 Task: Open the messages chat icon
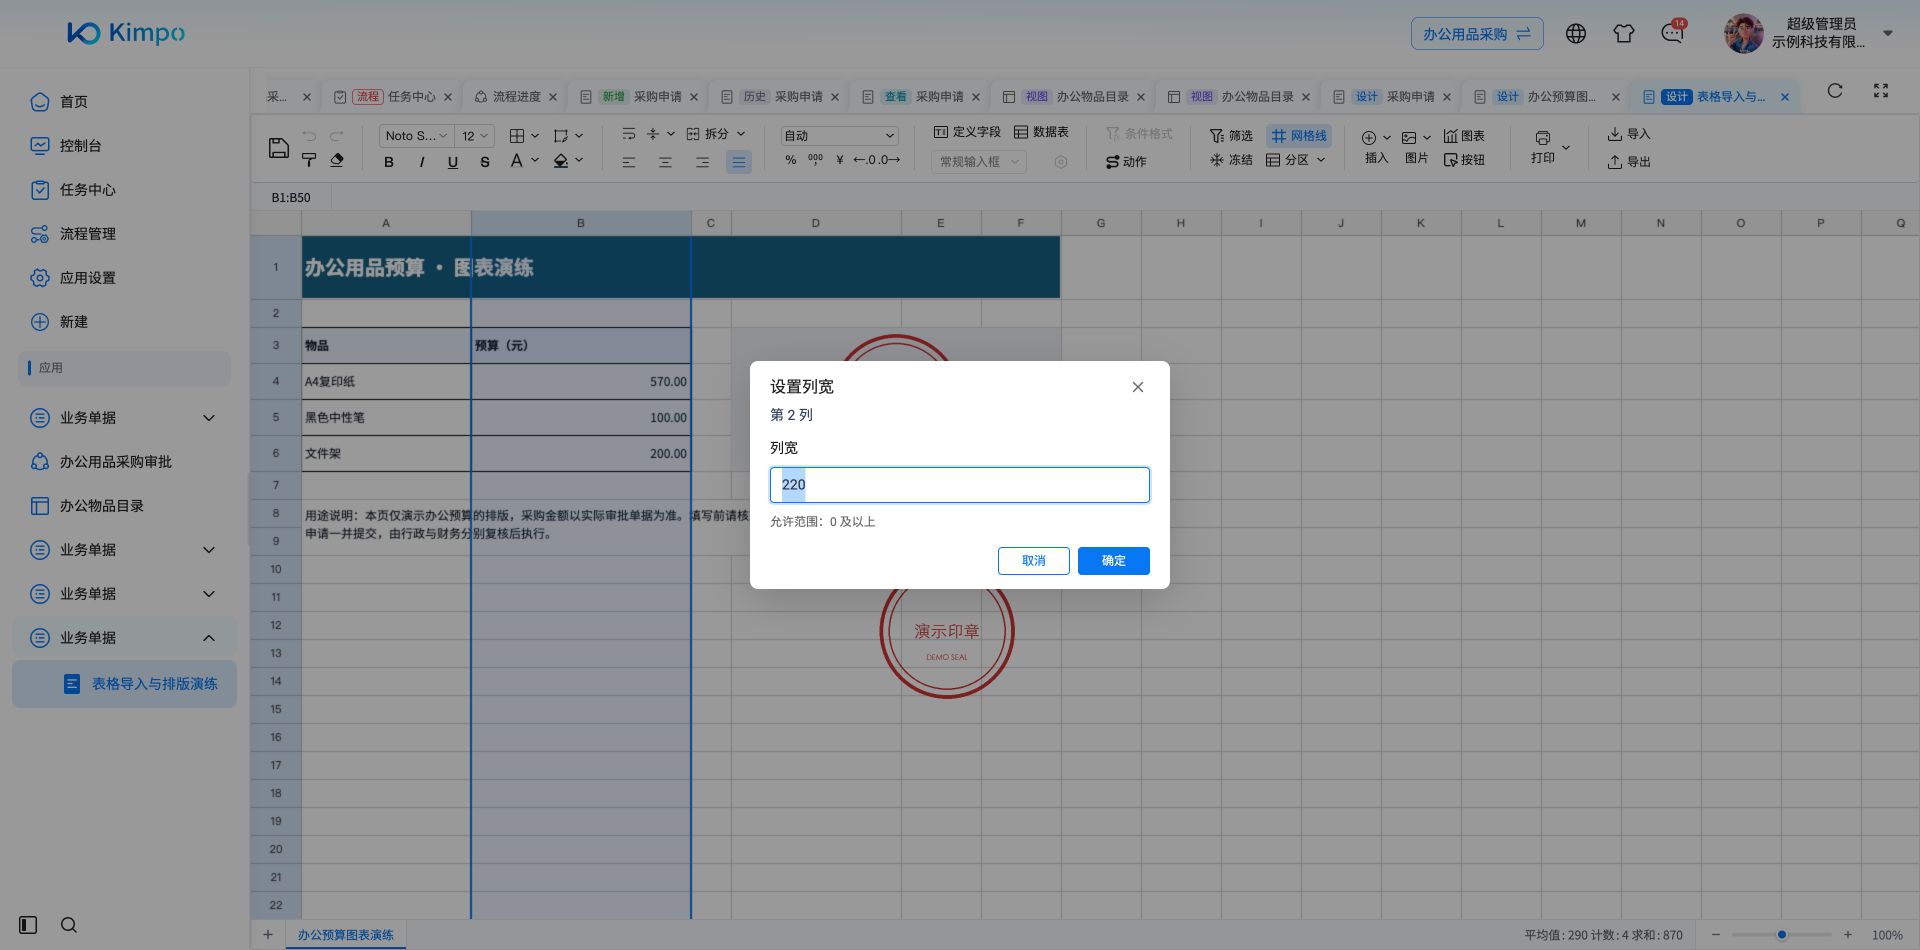(x=1672, y=34)
